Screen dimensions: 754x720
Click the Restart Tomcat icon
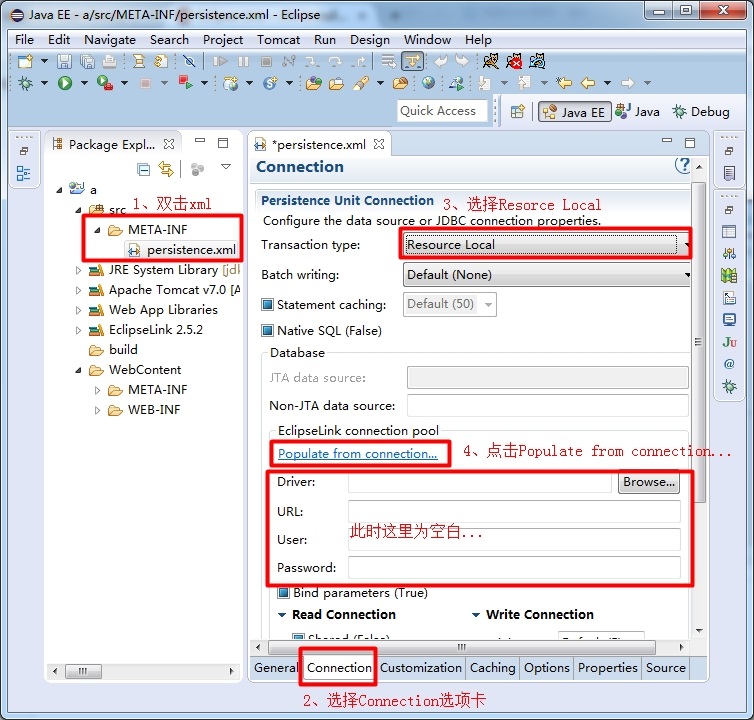[x=537, y=61]
